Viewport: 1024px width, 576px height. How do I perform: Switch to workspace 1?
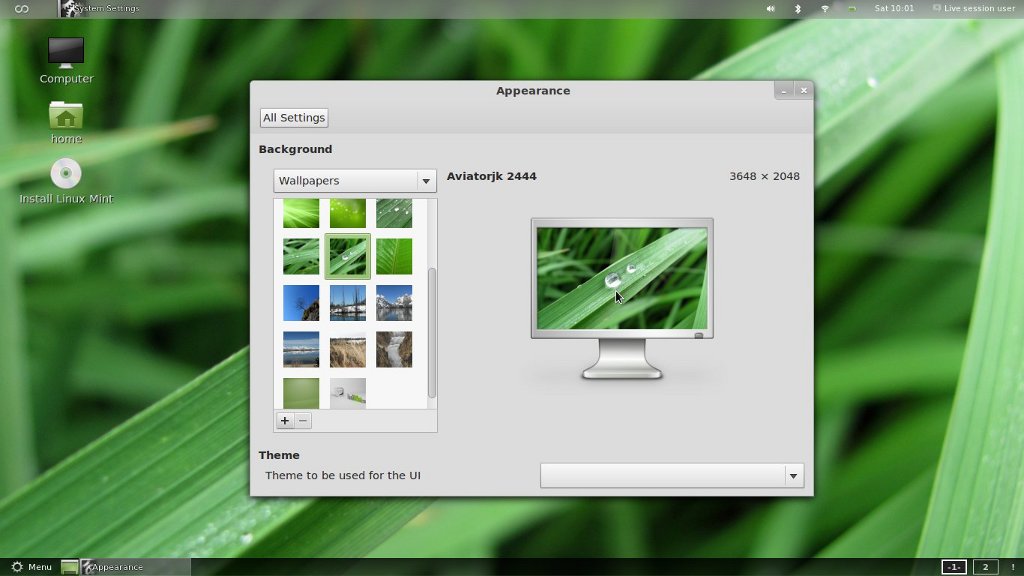953,567
